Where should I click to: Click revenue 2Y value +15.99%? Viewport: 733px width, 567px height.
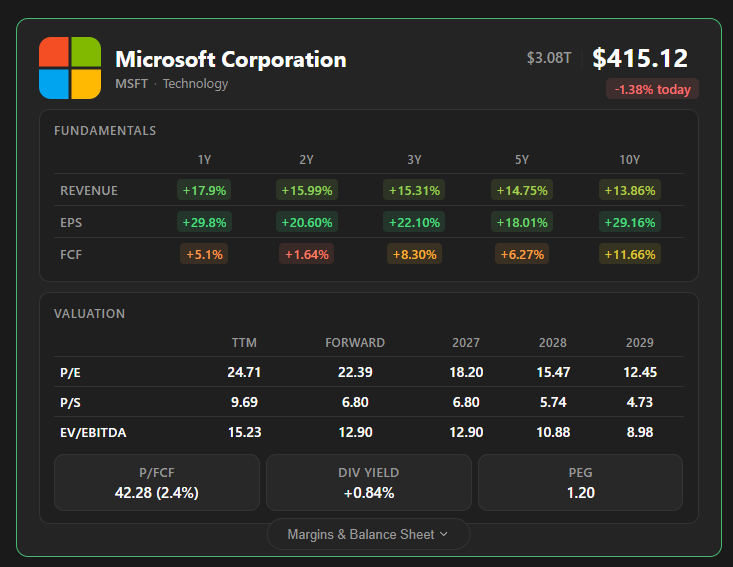[x=307, y=190]
